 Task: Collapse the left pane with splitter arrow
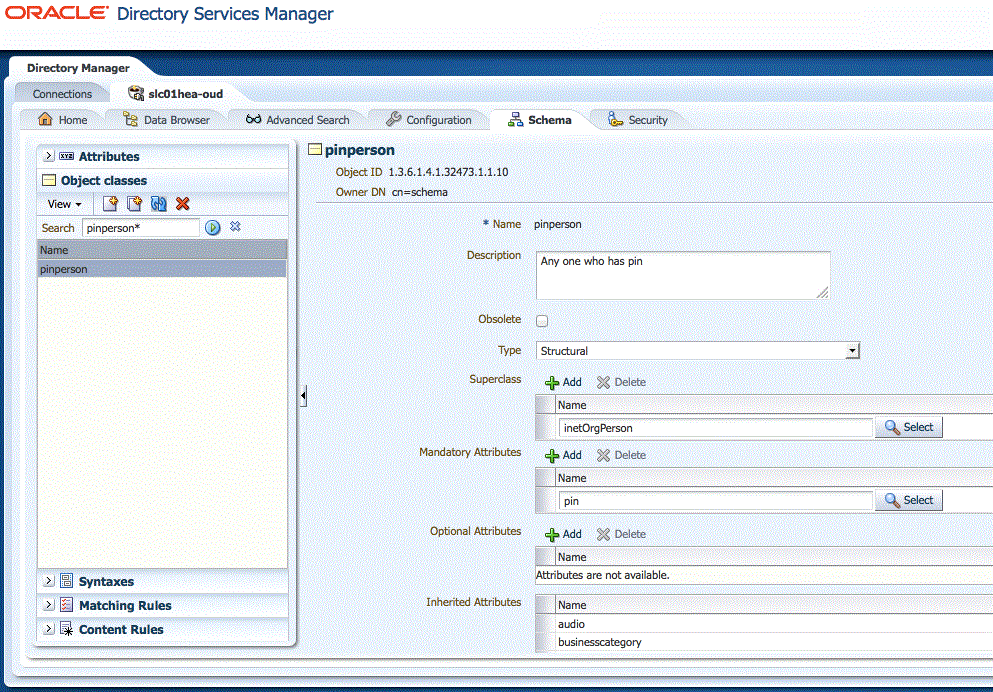coord(303,396)
